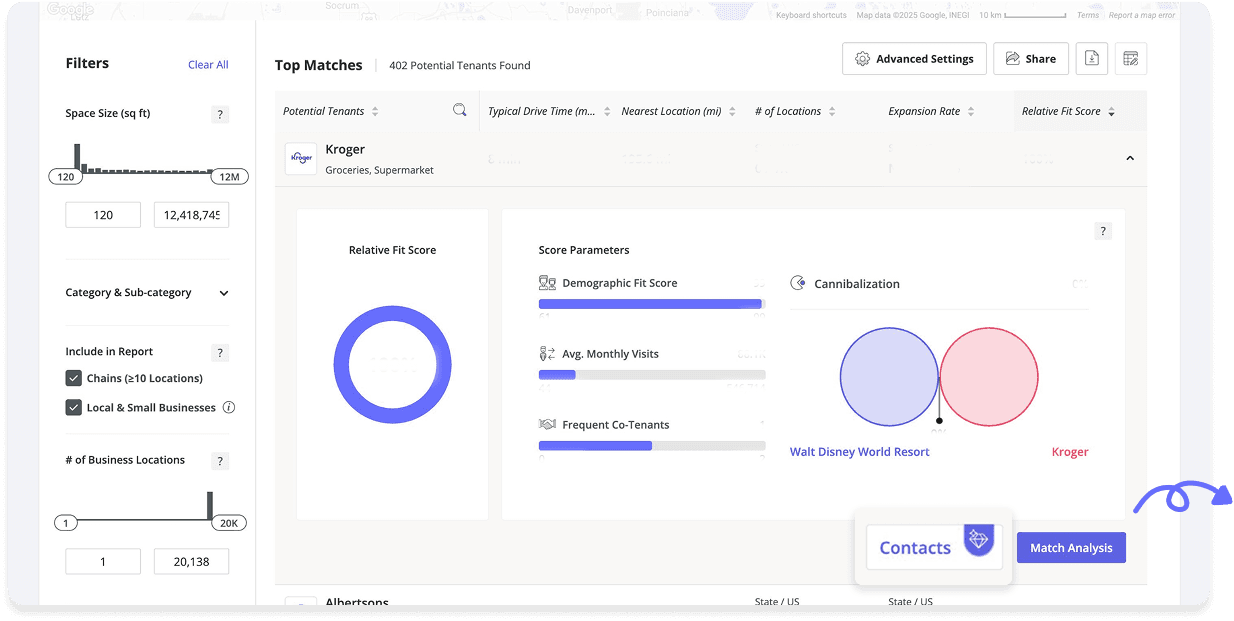Open Include in Report help icon
Image resolution: width=1234 pixels, height=621 pixels.
[221, 353]
